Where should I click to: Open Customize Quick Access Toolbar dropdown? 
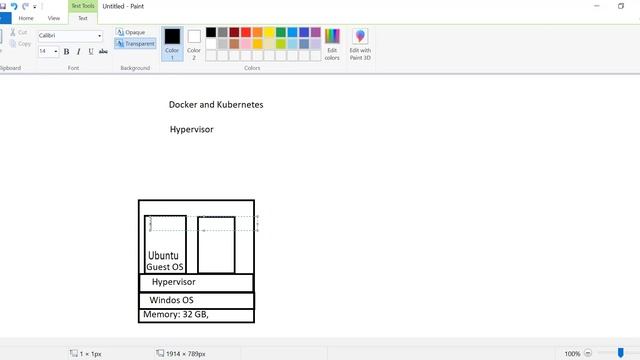pyautogui.click(x=35, y=7)
